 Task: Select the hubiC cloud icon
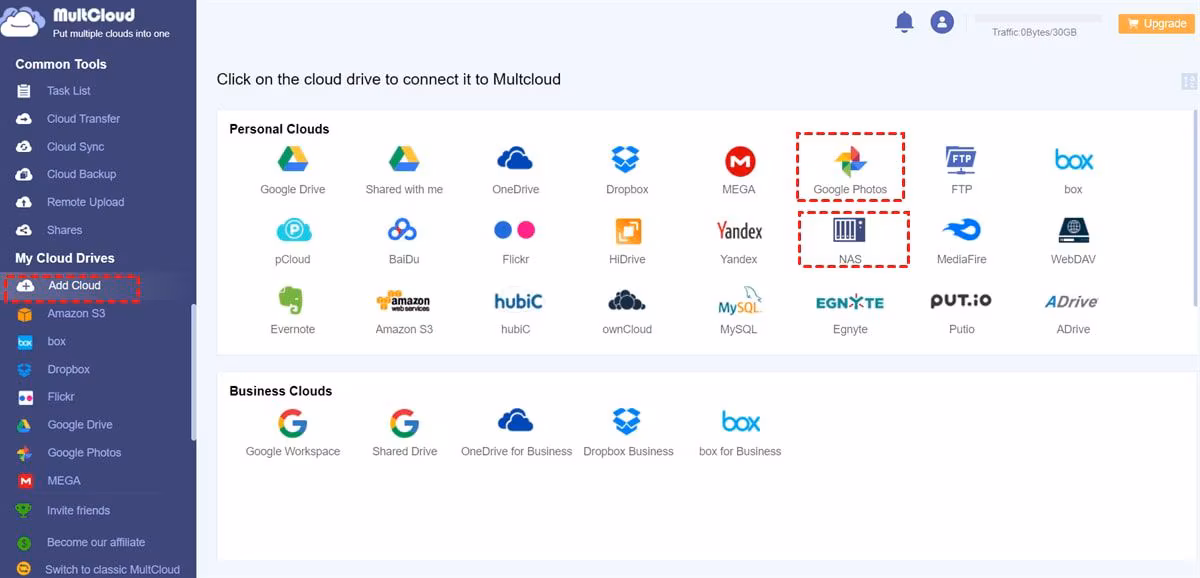click(518, 301)
